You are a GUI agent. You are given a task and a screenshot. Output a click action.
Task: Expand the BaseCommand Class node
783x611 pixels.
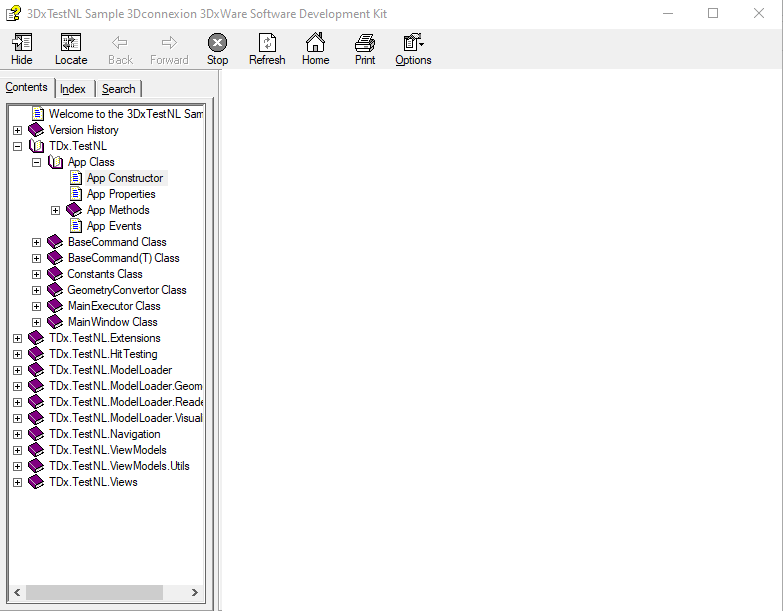click(36, 242)
